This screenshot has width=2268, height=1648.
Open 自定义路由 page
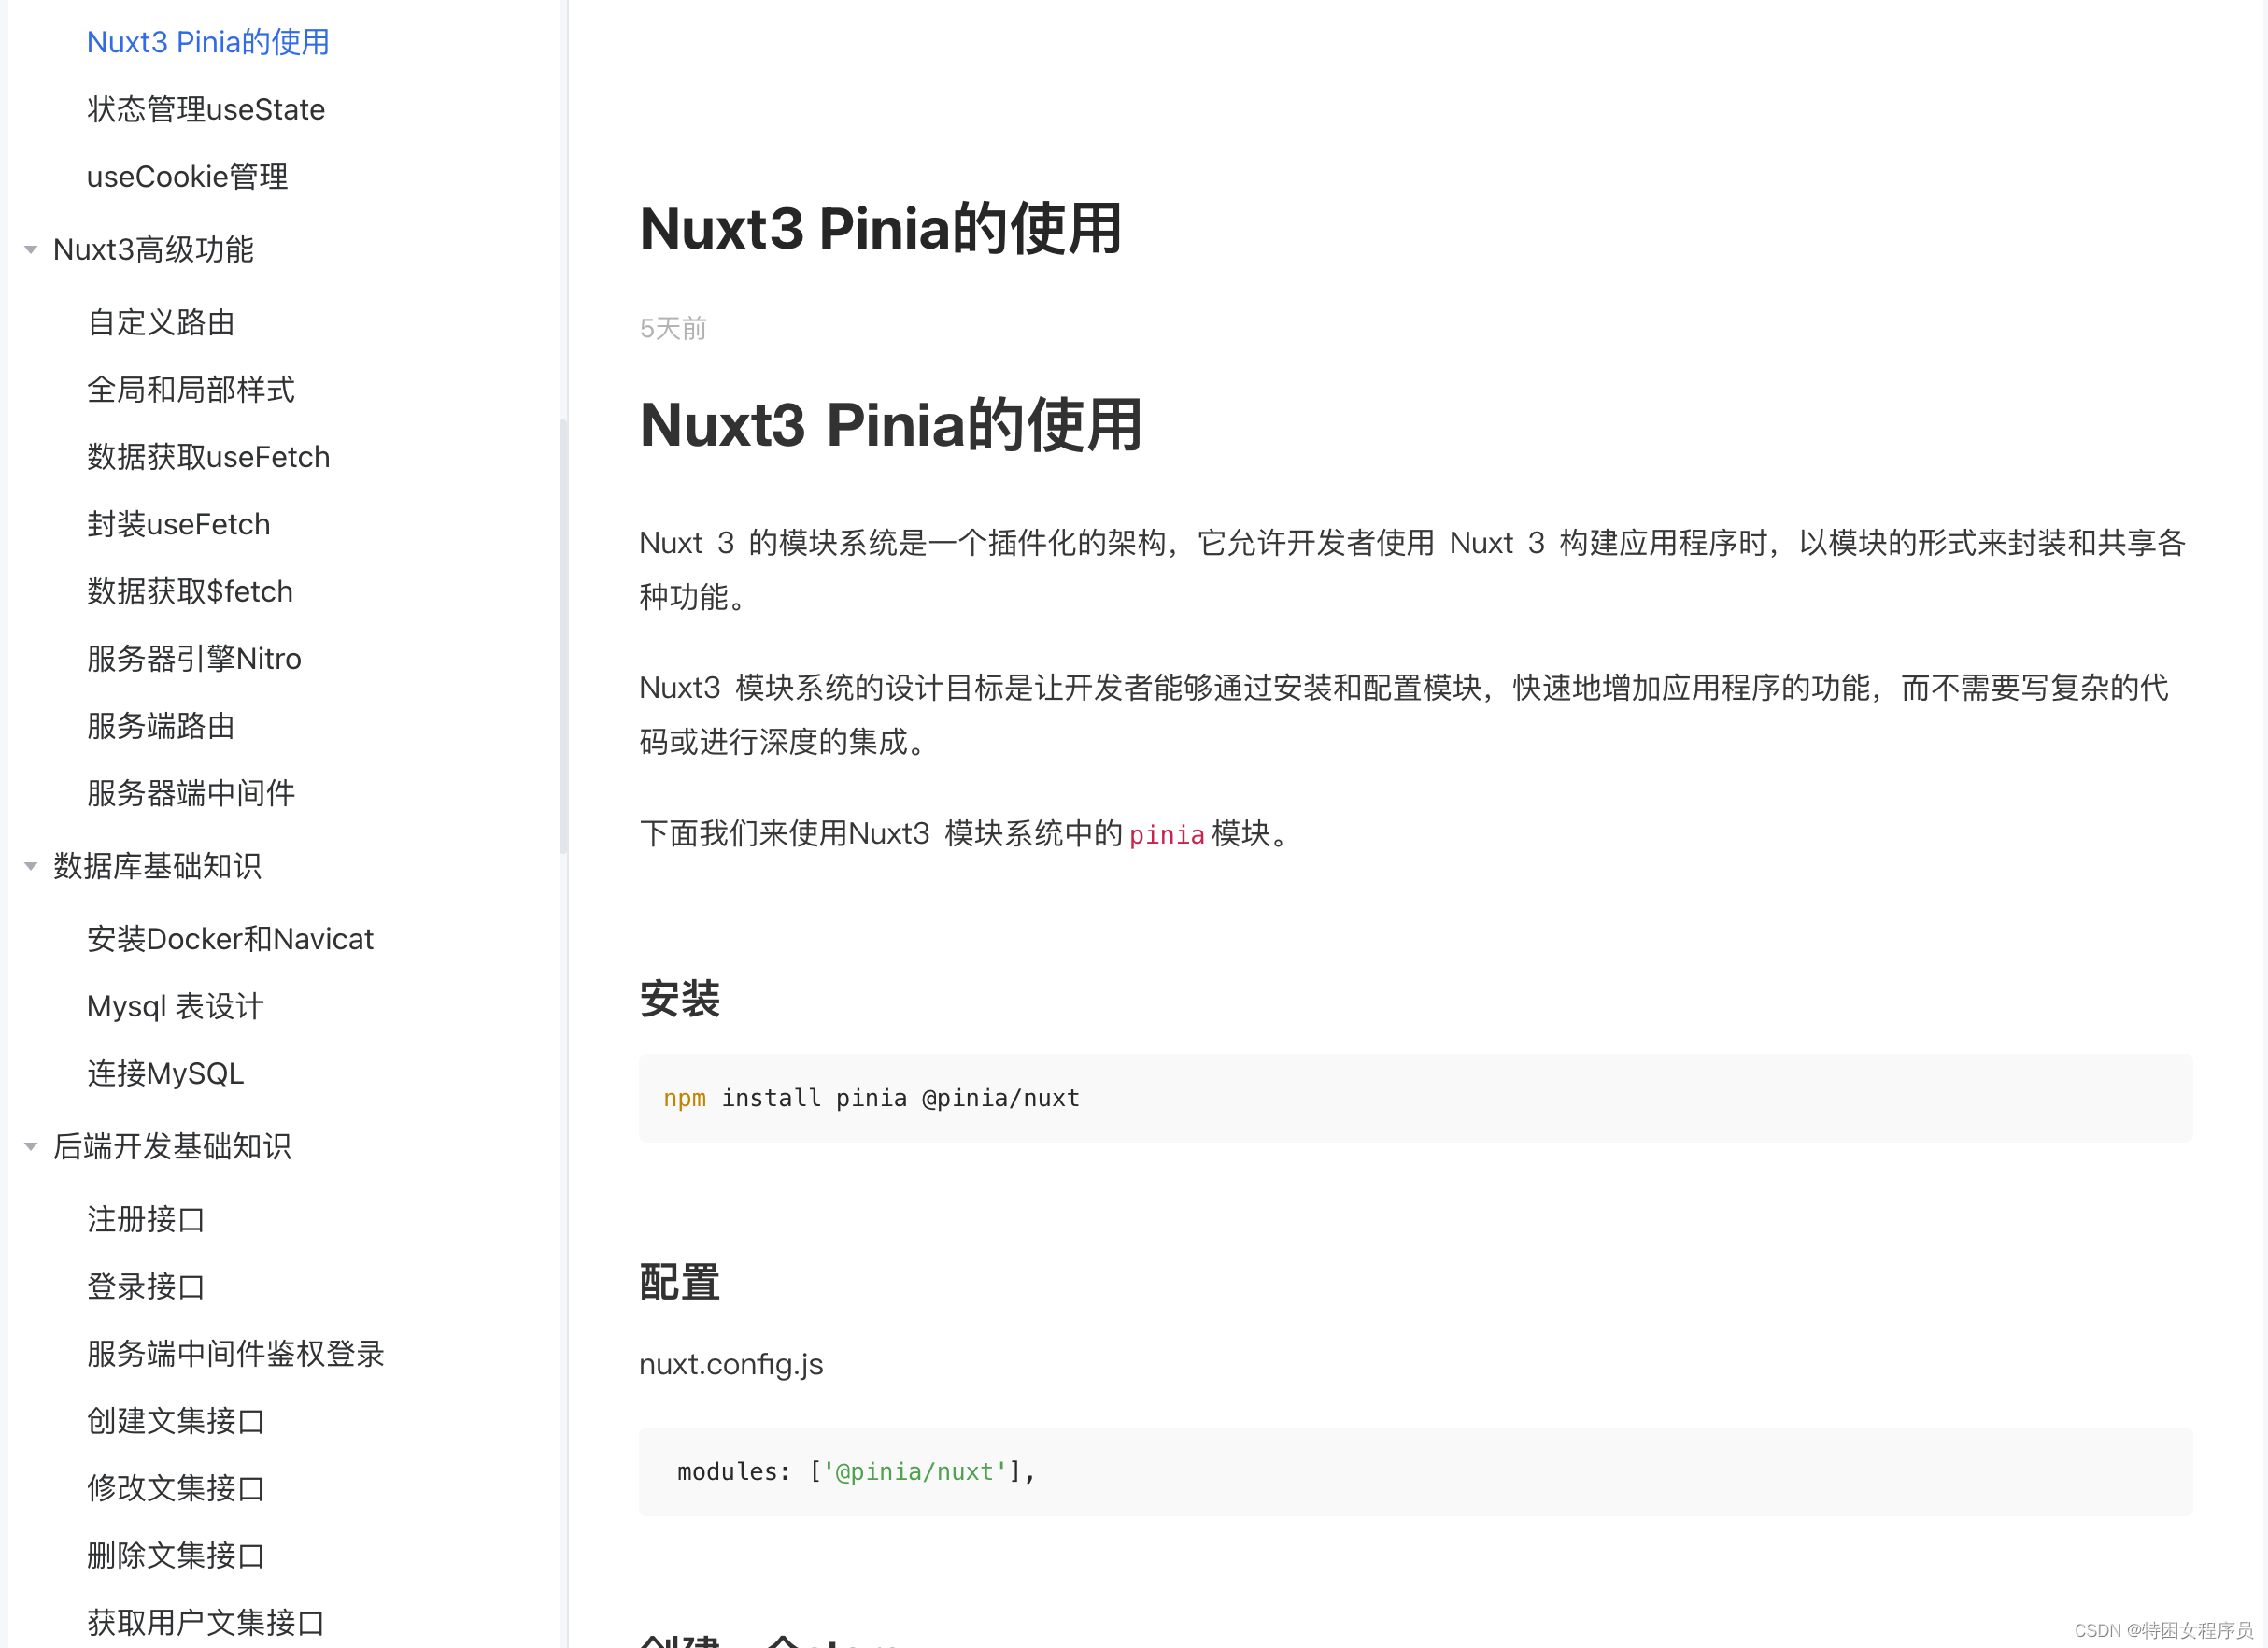(x=161, y=322)
